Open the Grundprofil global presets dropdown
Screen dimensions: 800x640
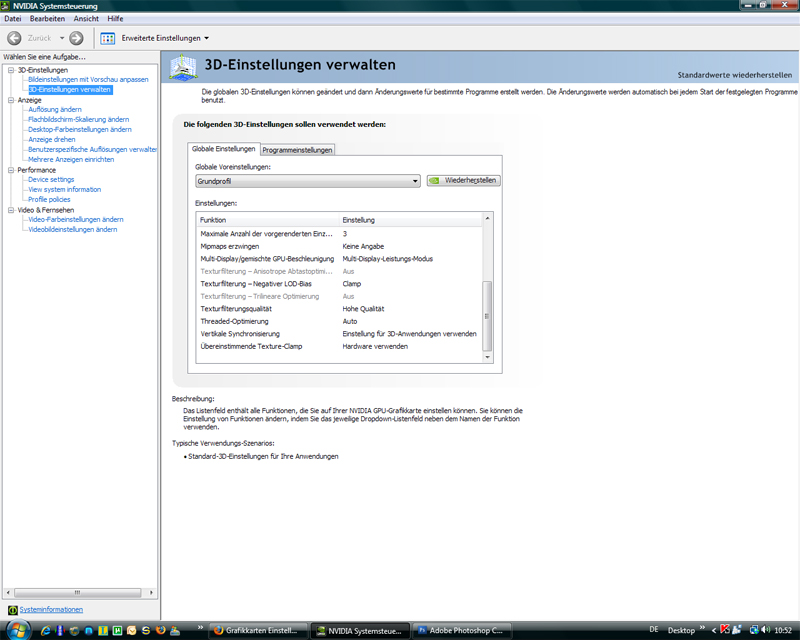[308, 181]
